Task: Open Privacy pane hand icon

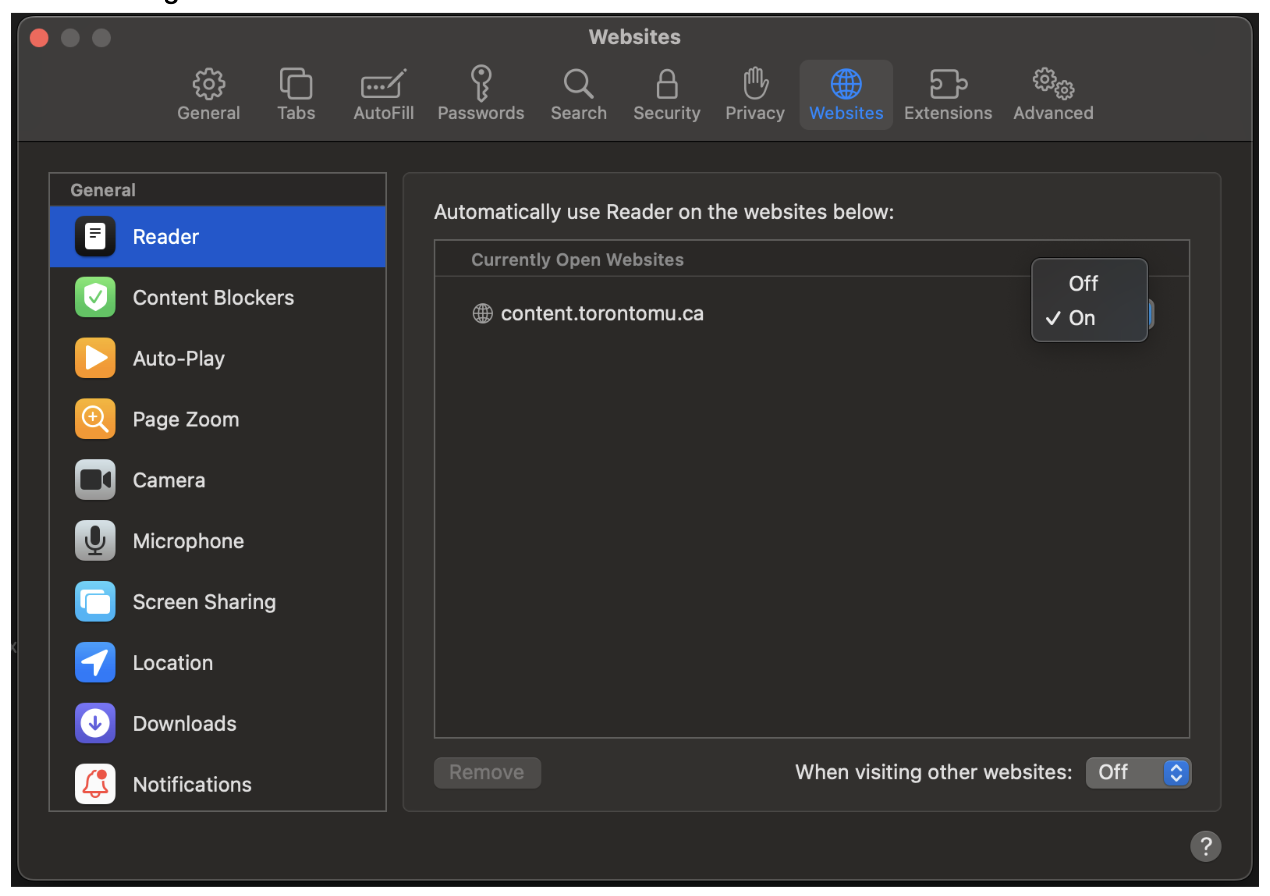Action: point(754,95)
